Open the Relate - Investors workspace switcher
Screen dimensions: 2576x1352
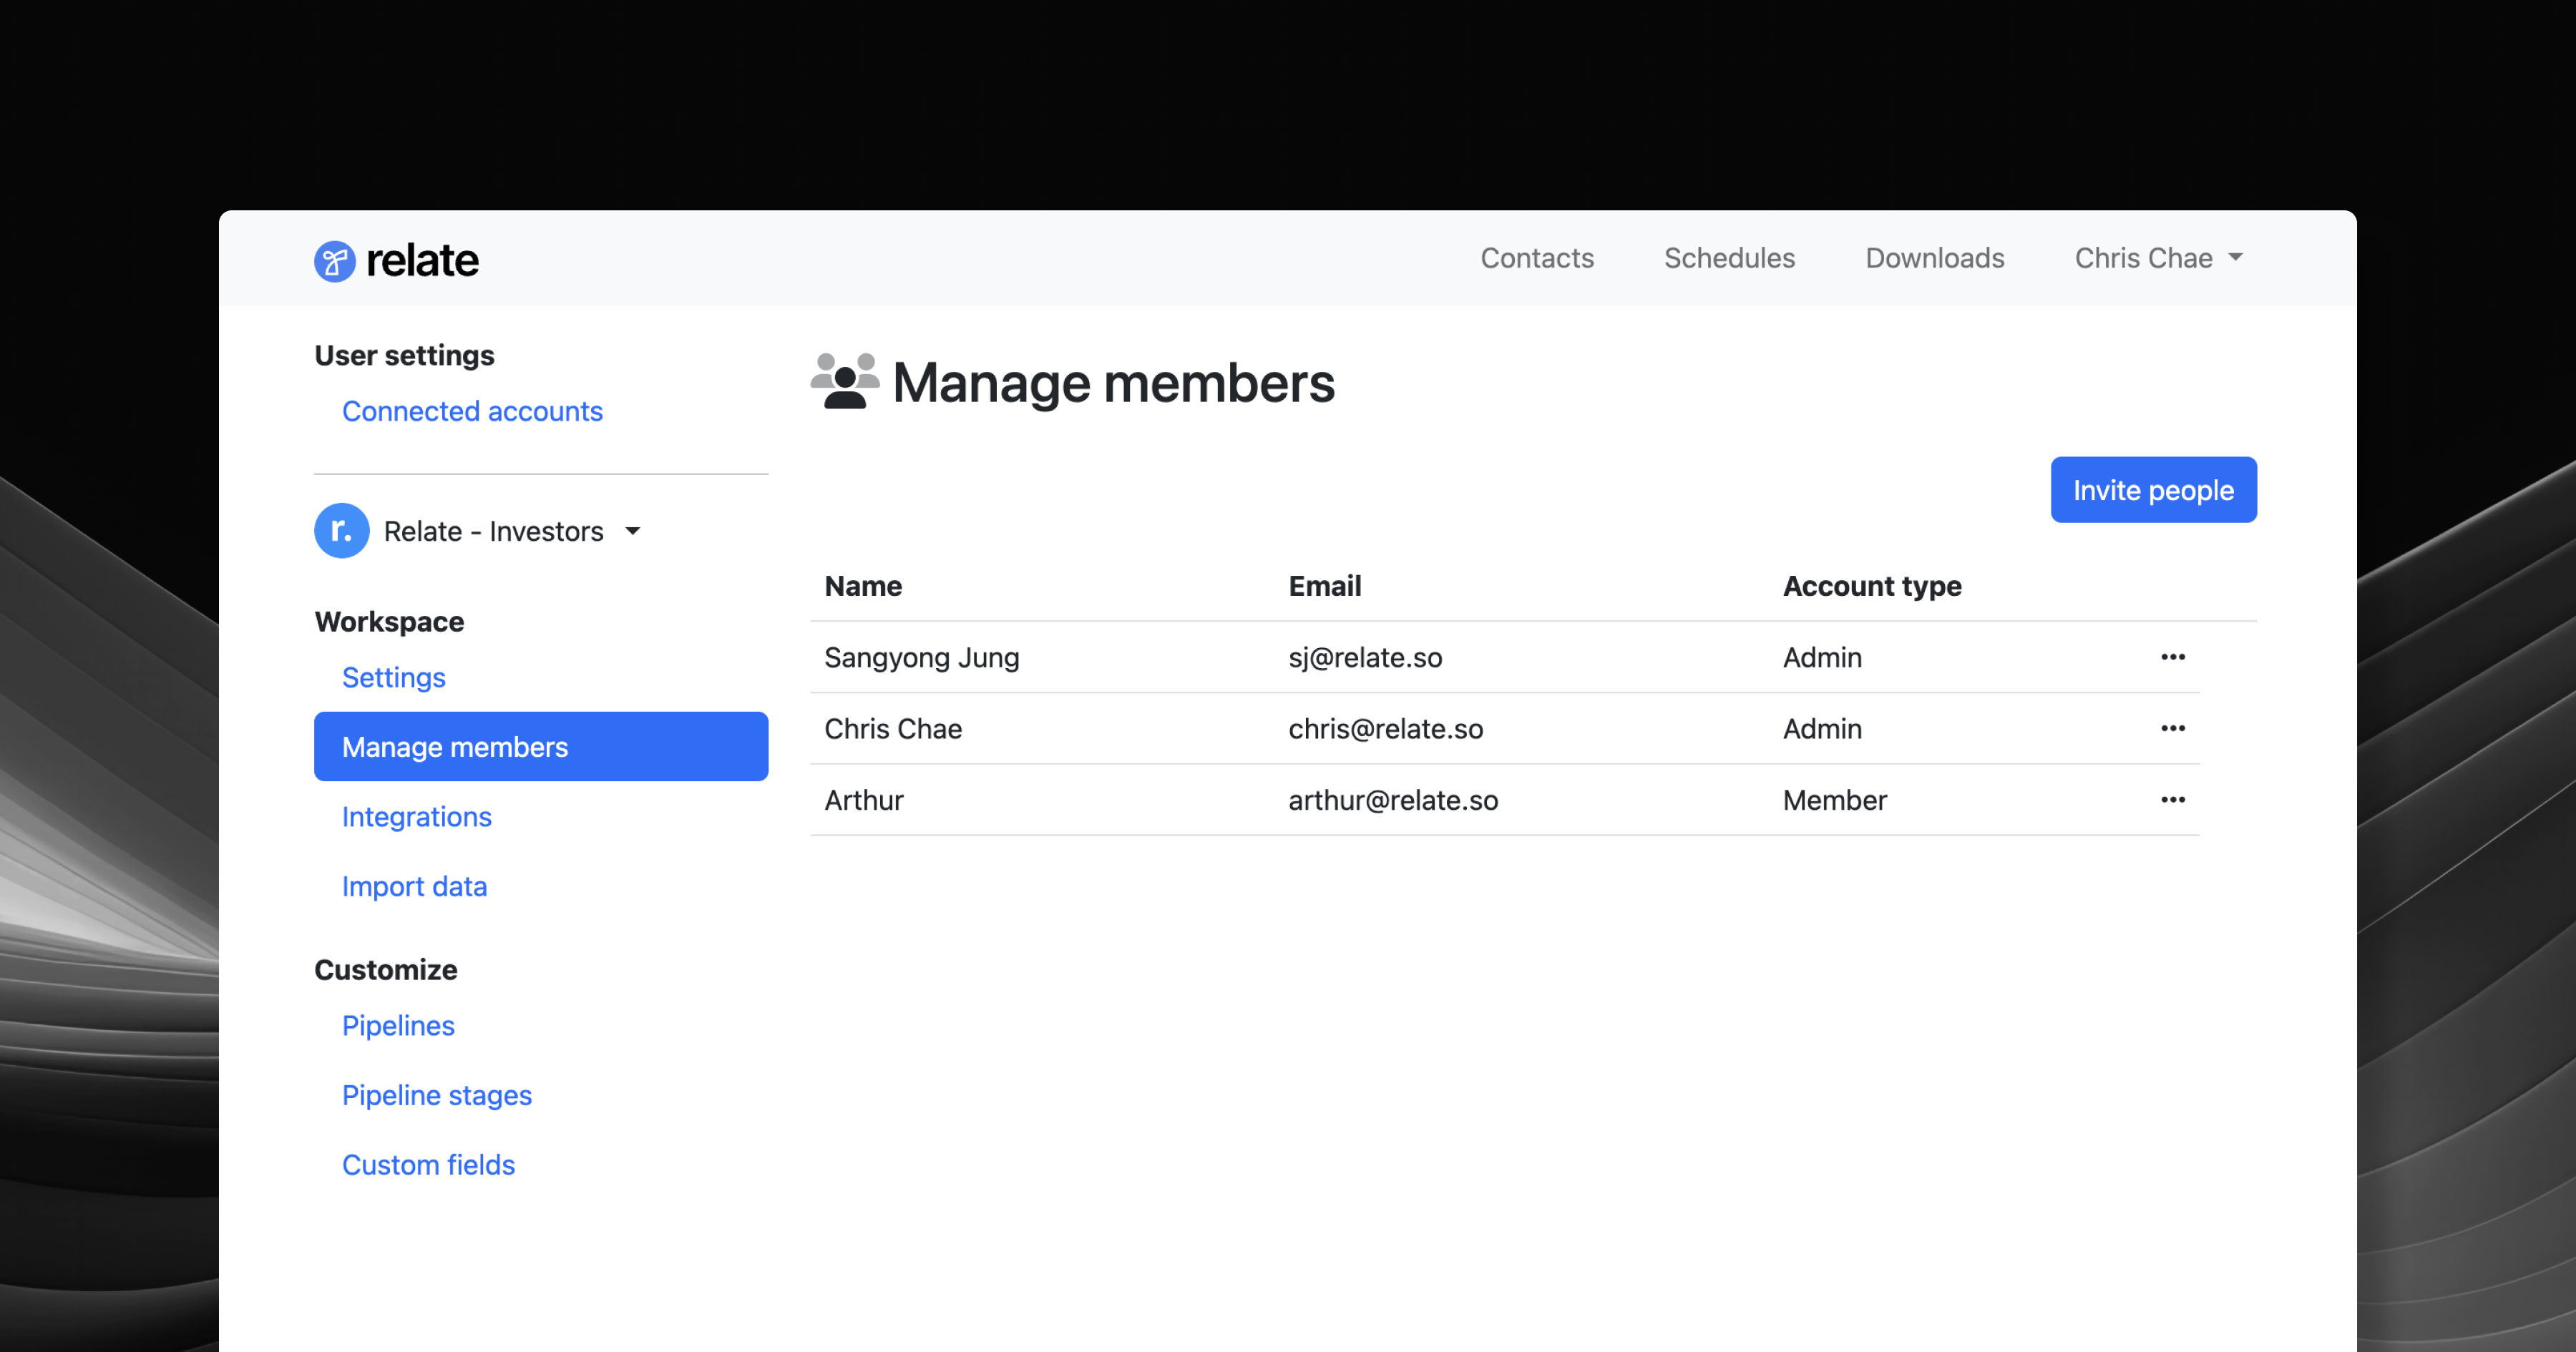tap(512, 531)
